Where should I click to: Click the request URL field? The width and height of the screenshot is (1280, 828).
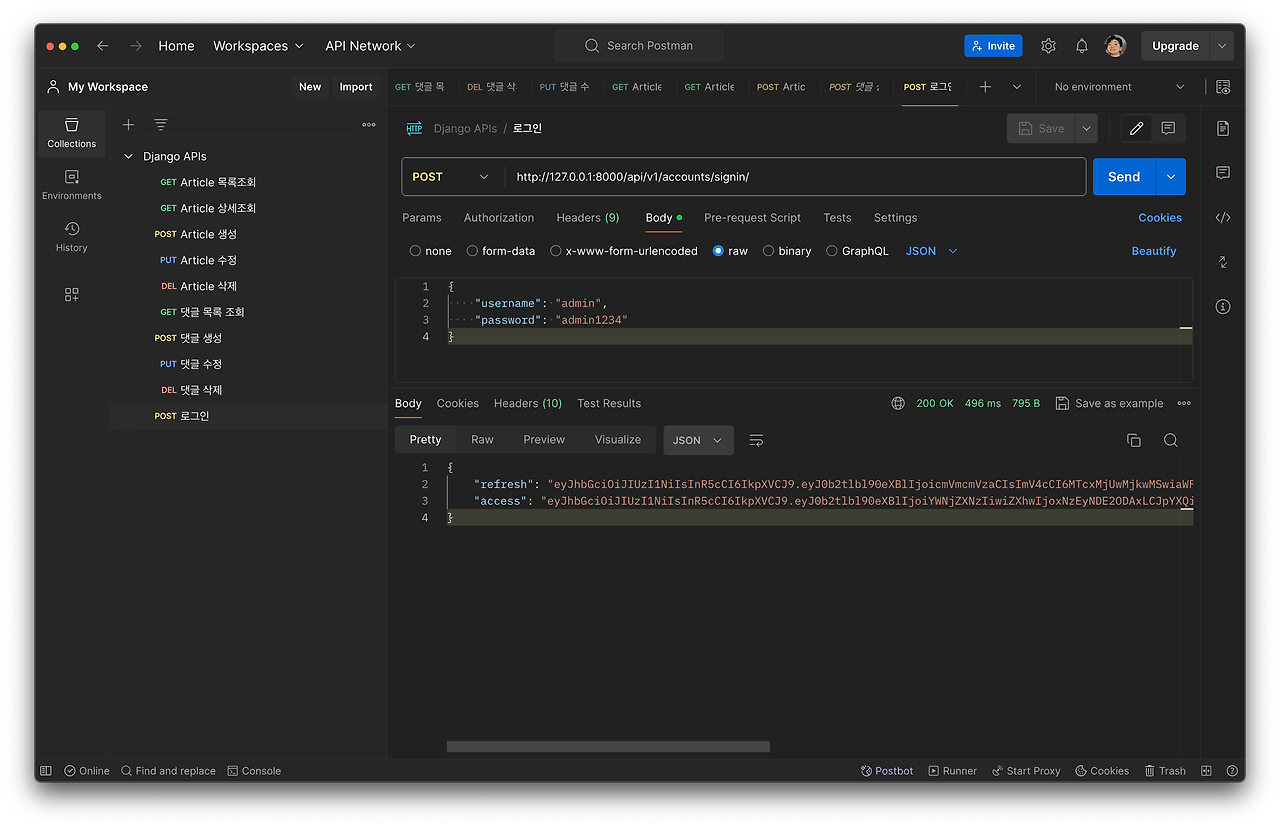click(796, 177)
